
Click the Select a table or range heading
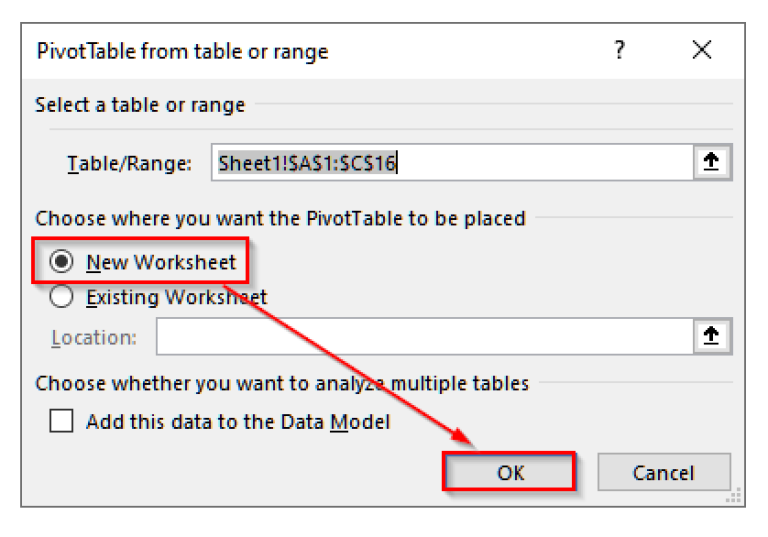pyautogui.click(x=140, y=105)
